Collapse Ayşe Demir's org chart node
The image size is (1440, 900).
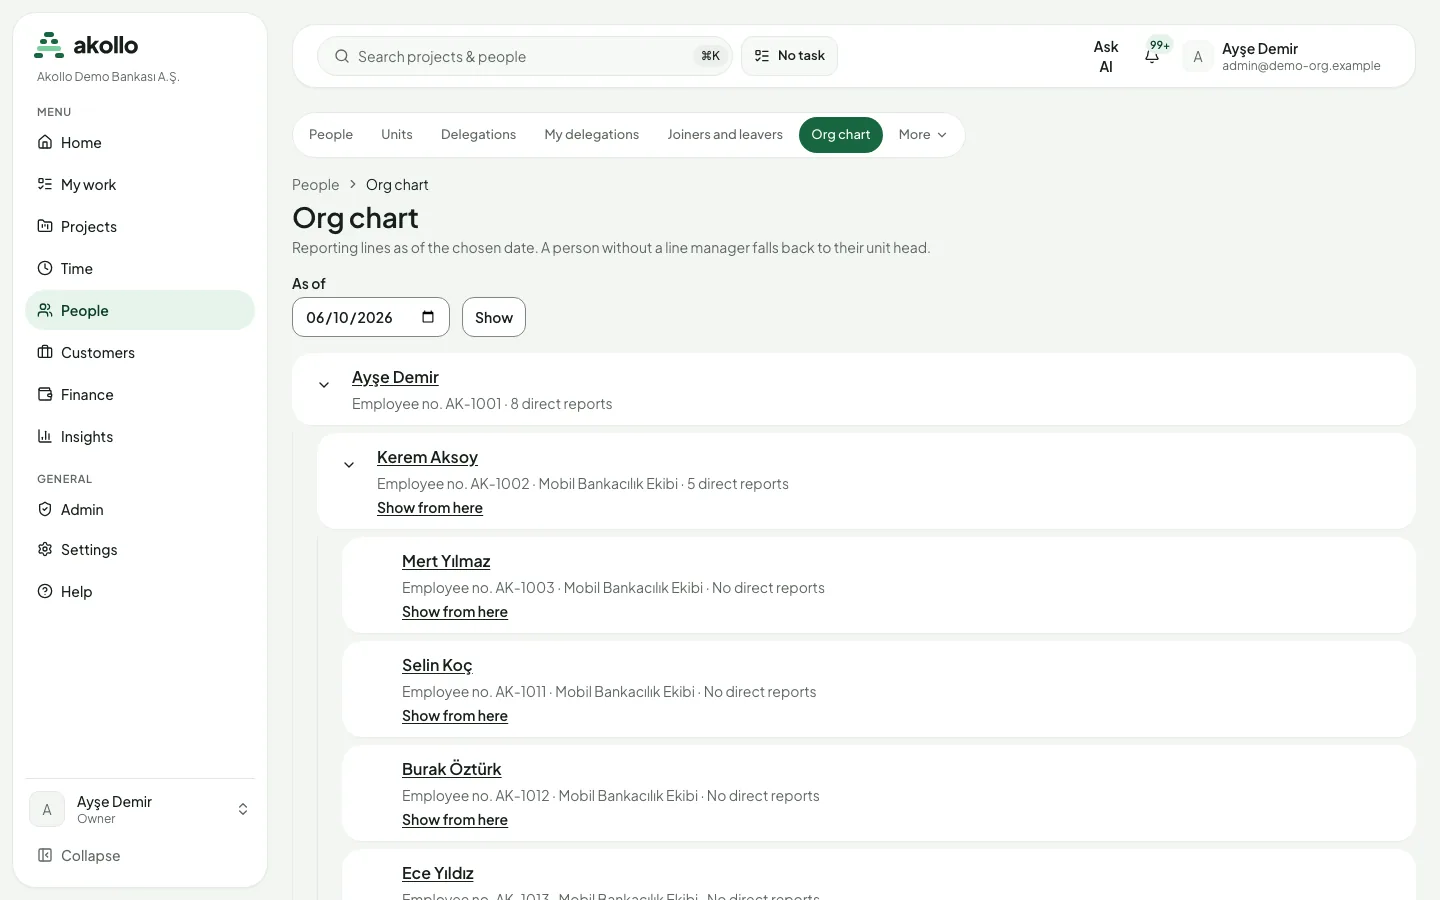tap(324, 385)
